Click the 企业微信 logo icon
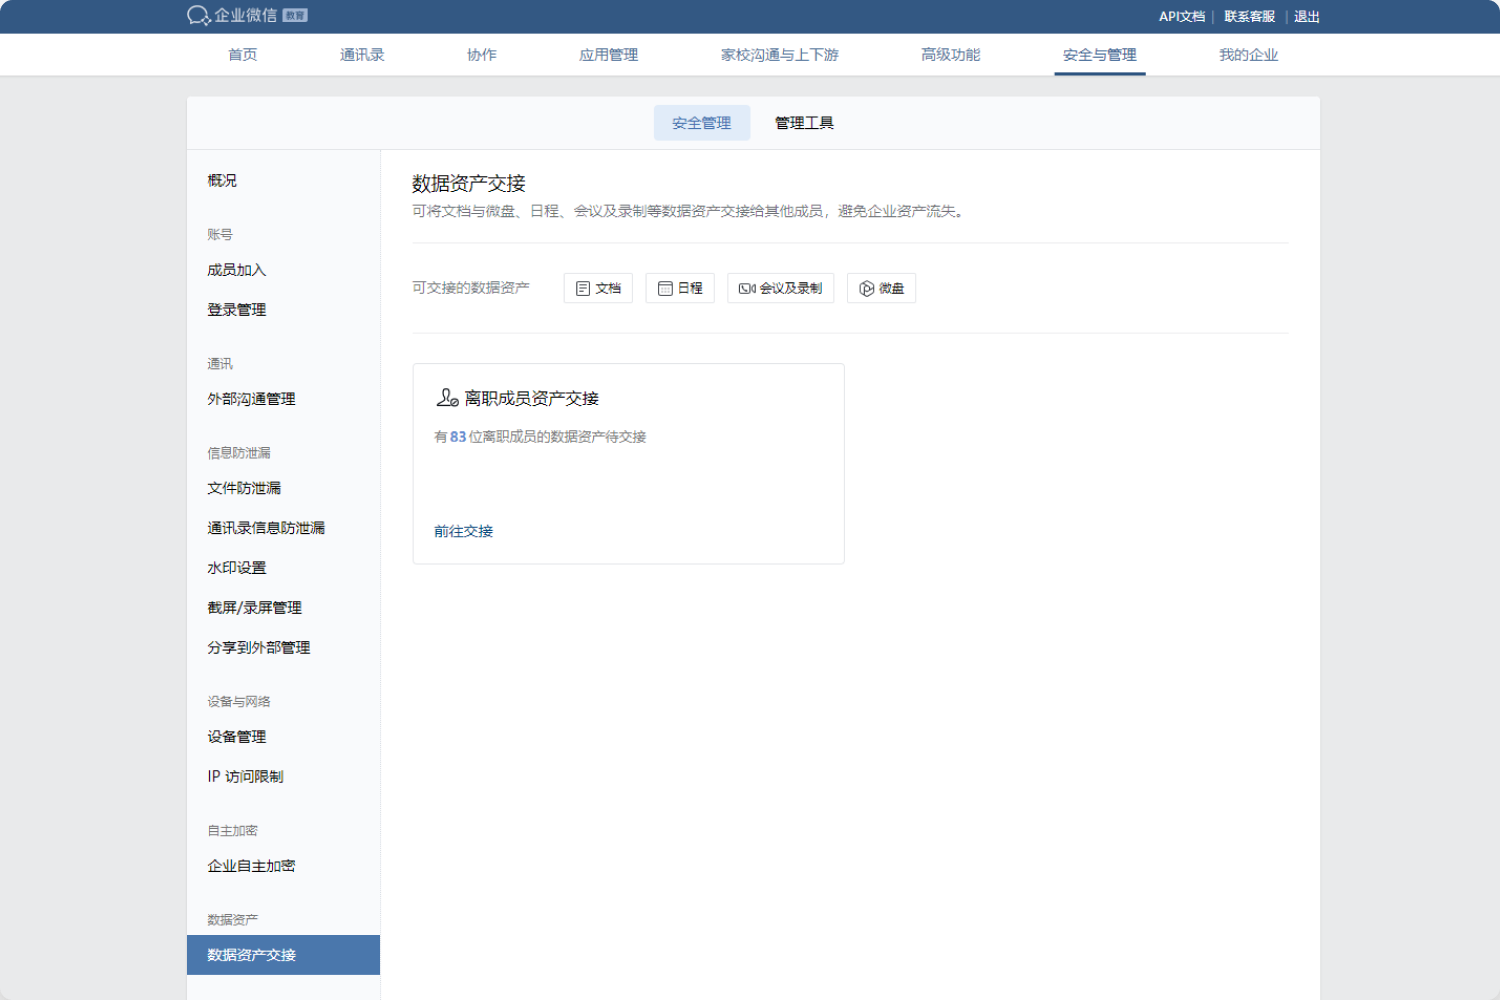Screen dimensions: 1500x1000 198,16
